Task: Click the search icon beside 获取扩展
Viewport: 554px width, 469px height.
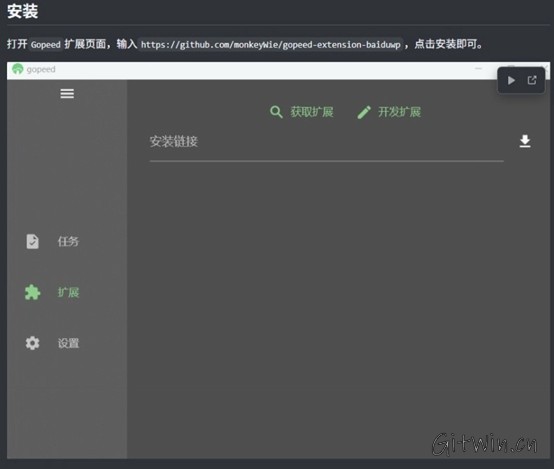Action: coord(276,112)
